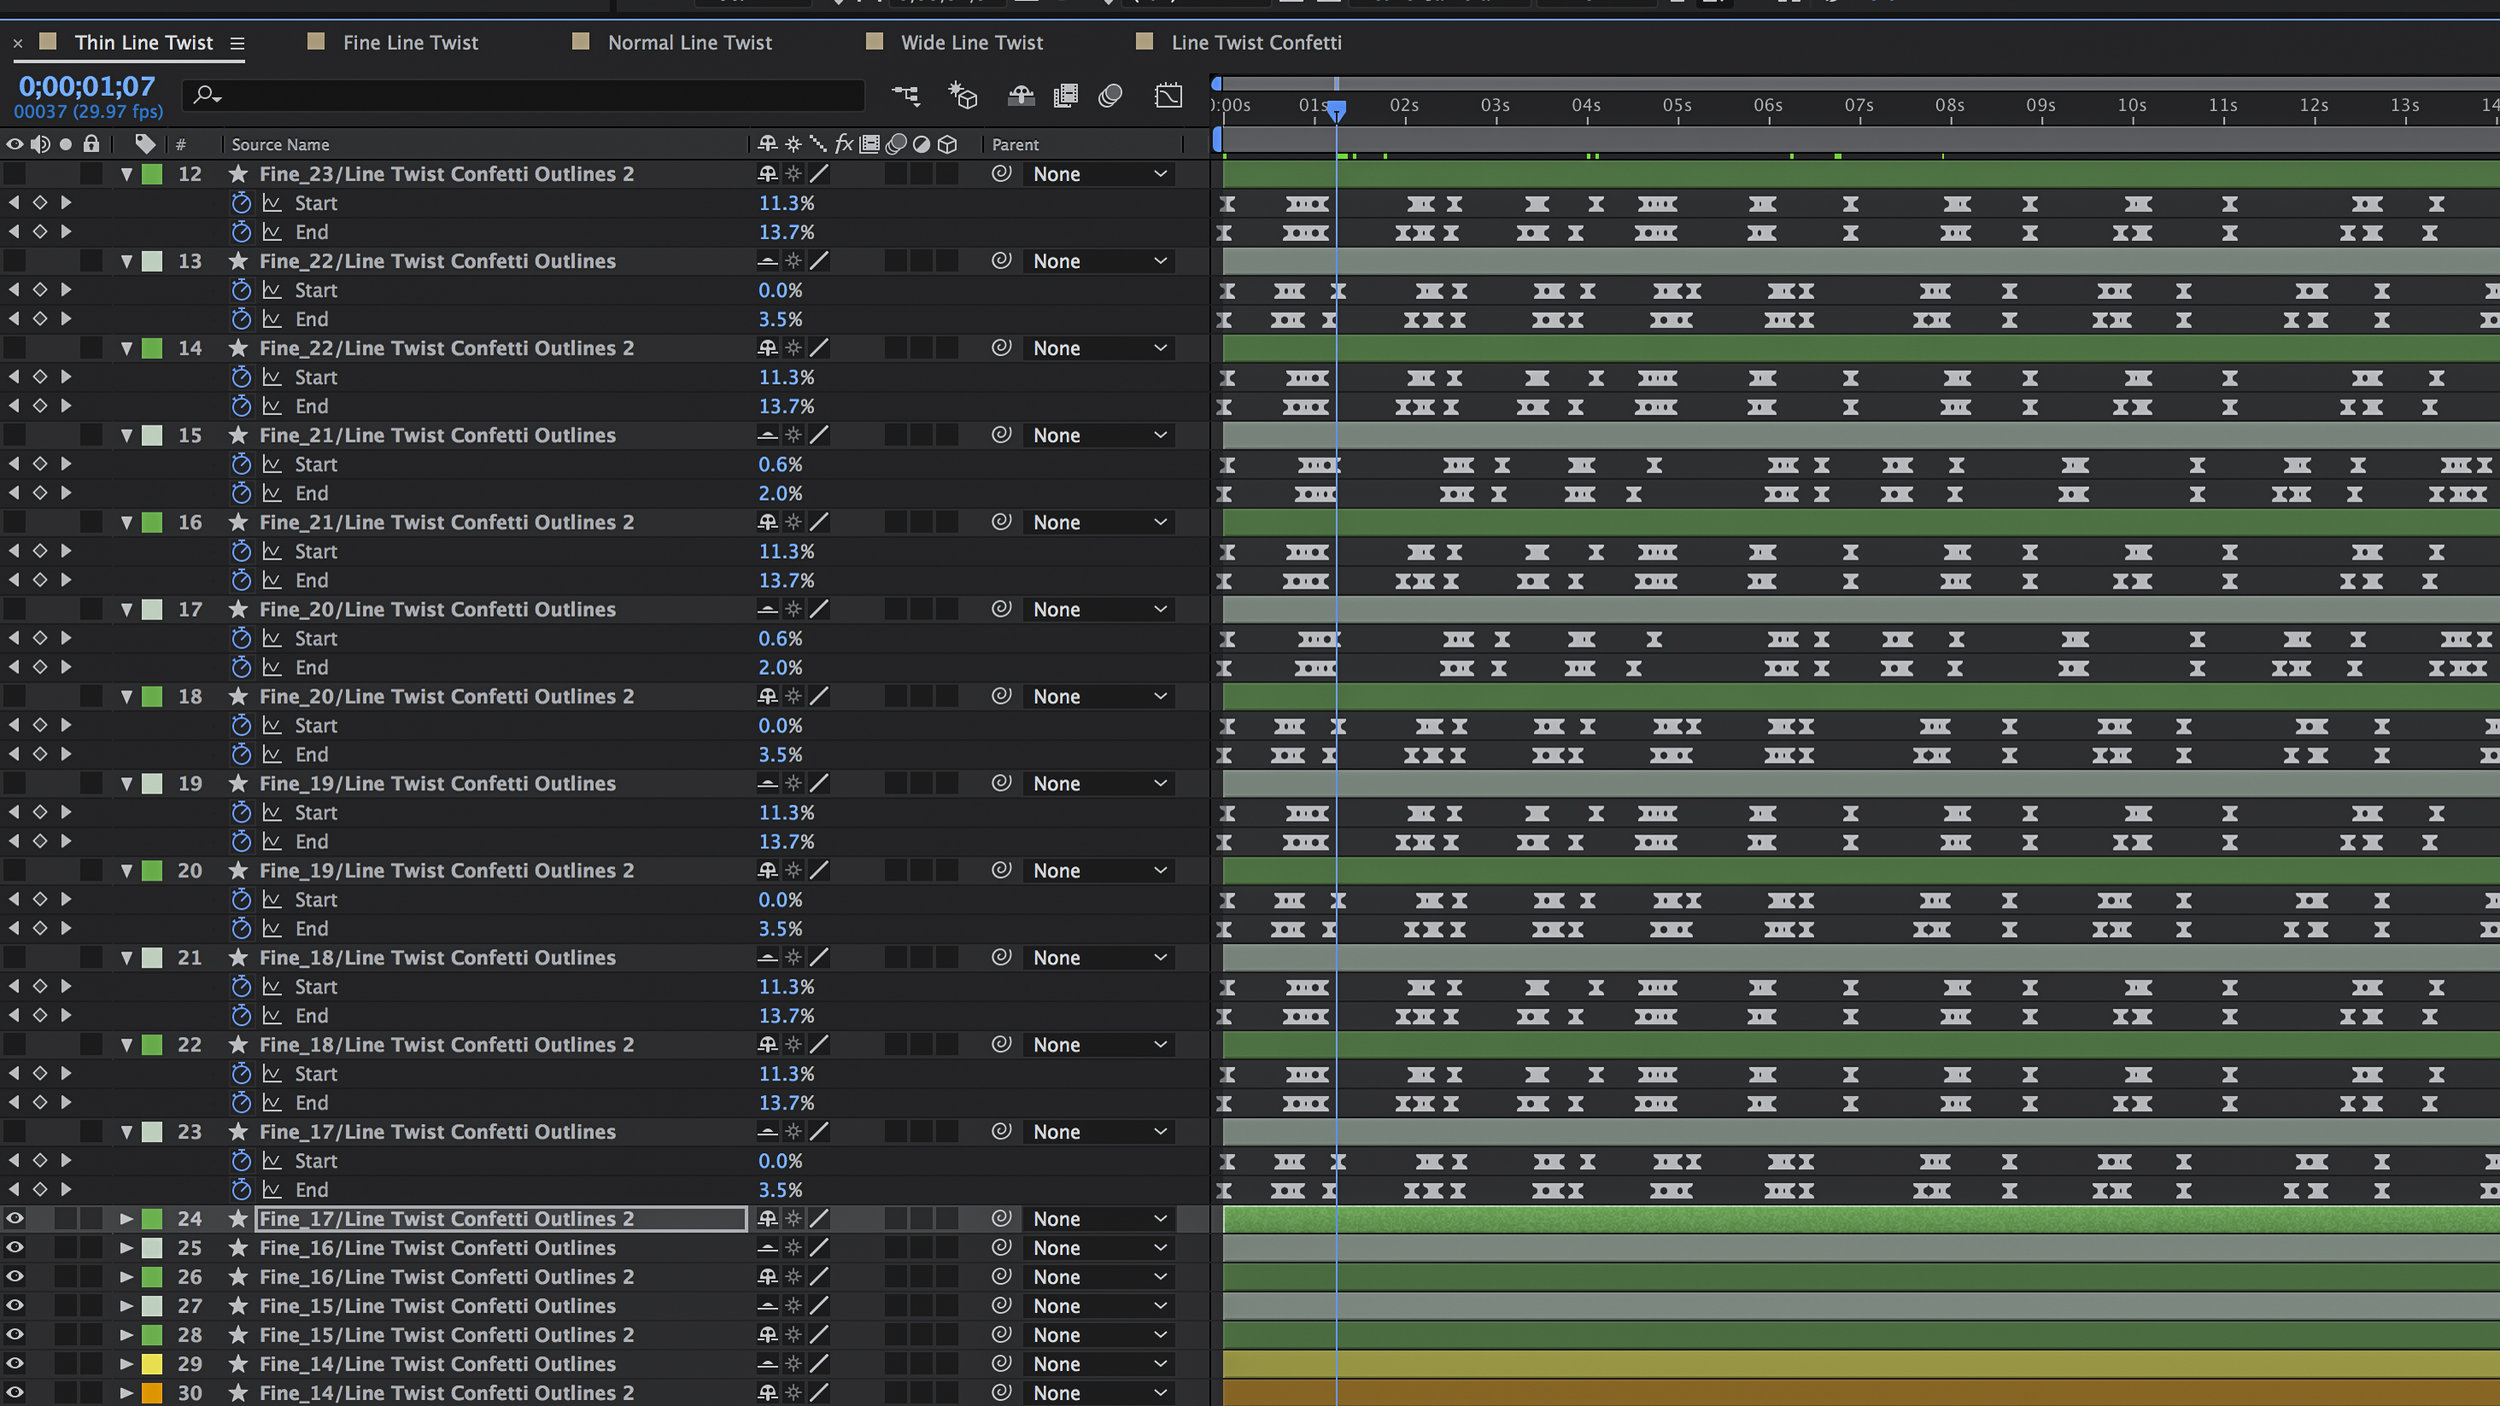Click current timecode 0;00;01;07
Viewport: 2500px width, 1406px height.
pyautogui.click(x=87, y=86)
